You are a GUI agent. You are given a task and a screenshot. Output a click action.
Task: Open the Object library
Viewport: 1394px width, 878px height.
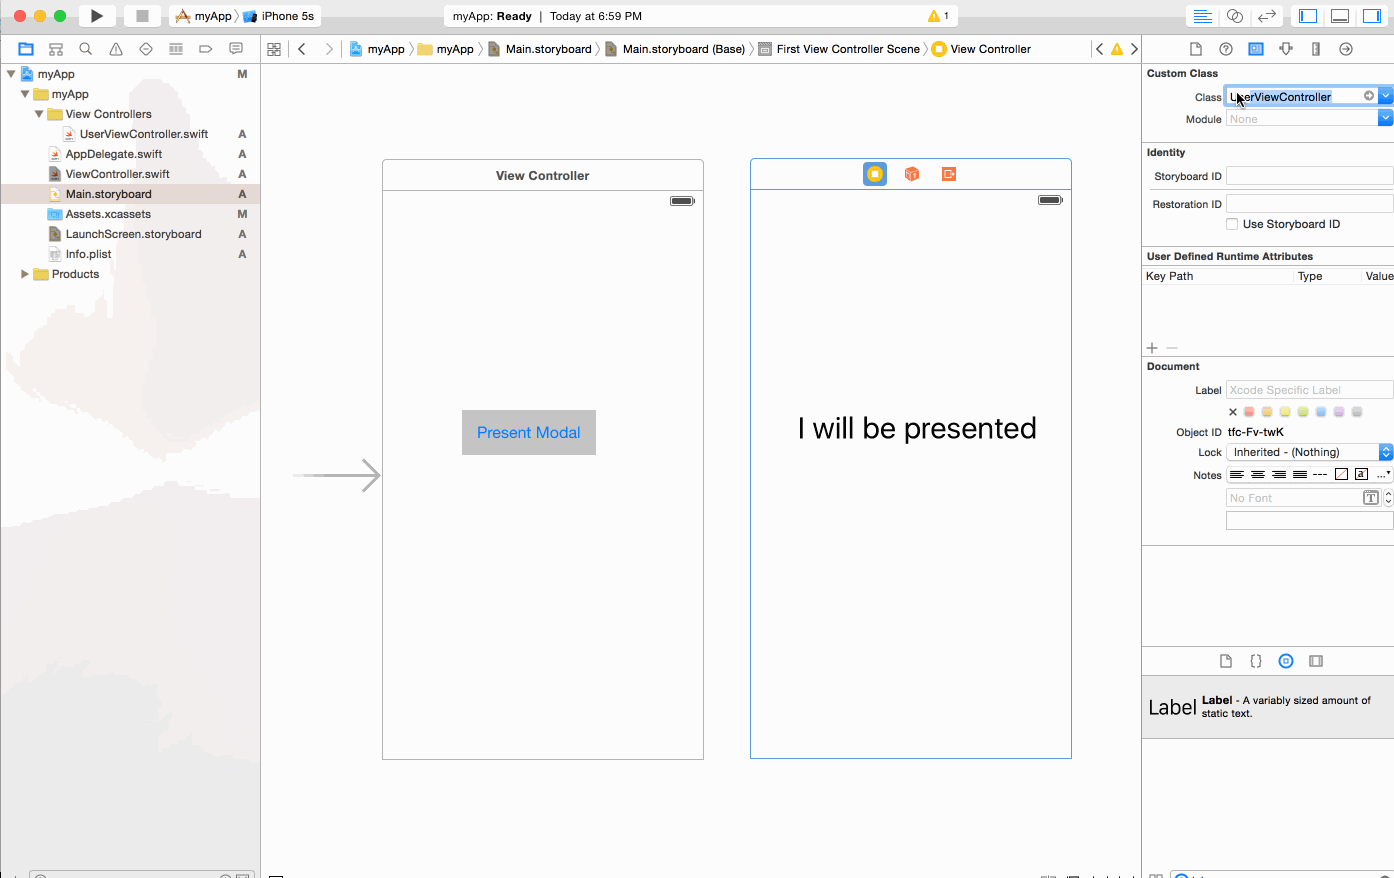click(1286, 661)
